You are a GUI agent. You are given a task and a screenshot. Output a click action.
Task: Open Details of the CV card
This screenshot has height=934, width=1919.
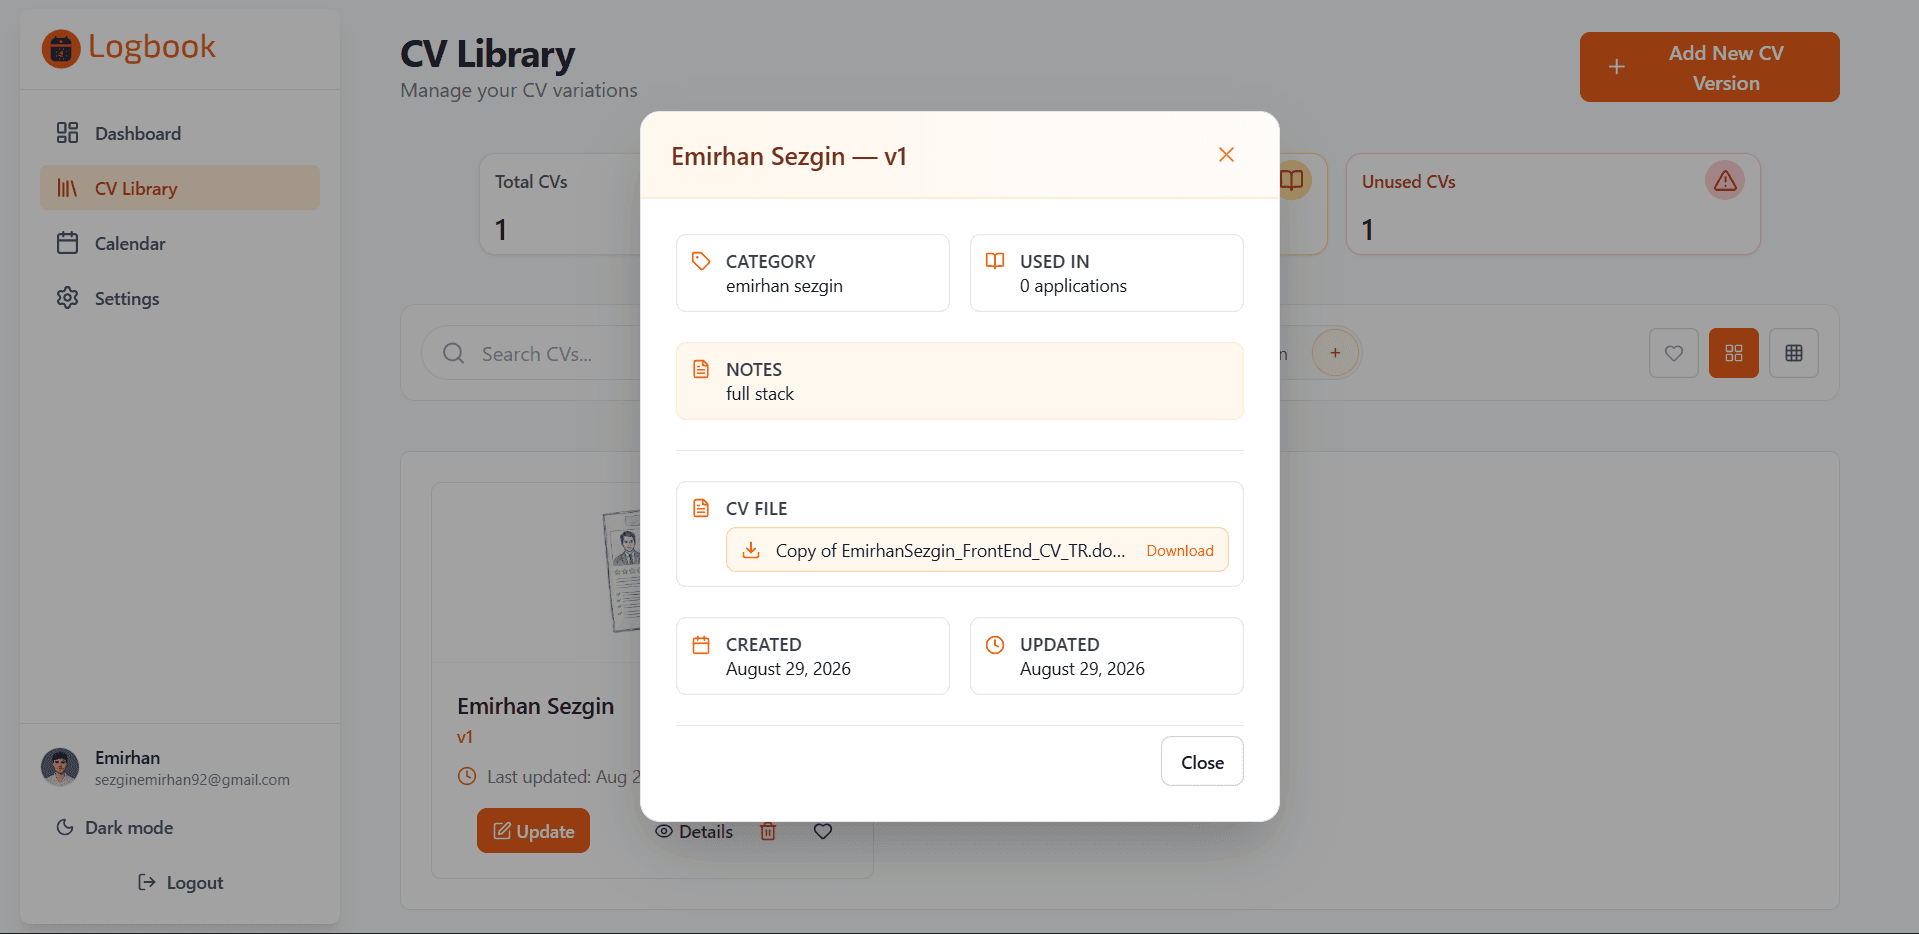[x=694, y=832]
